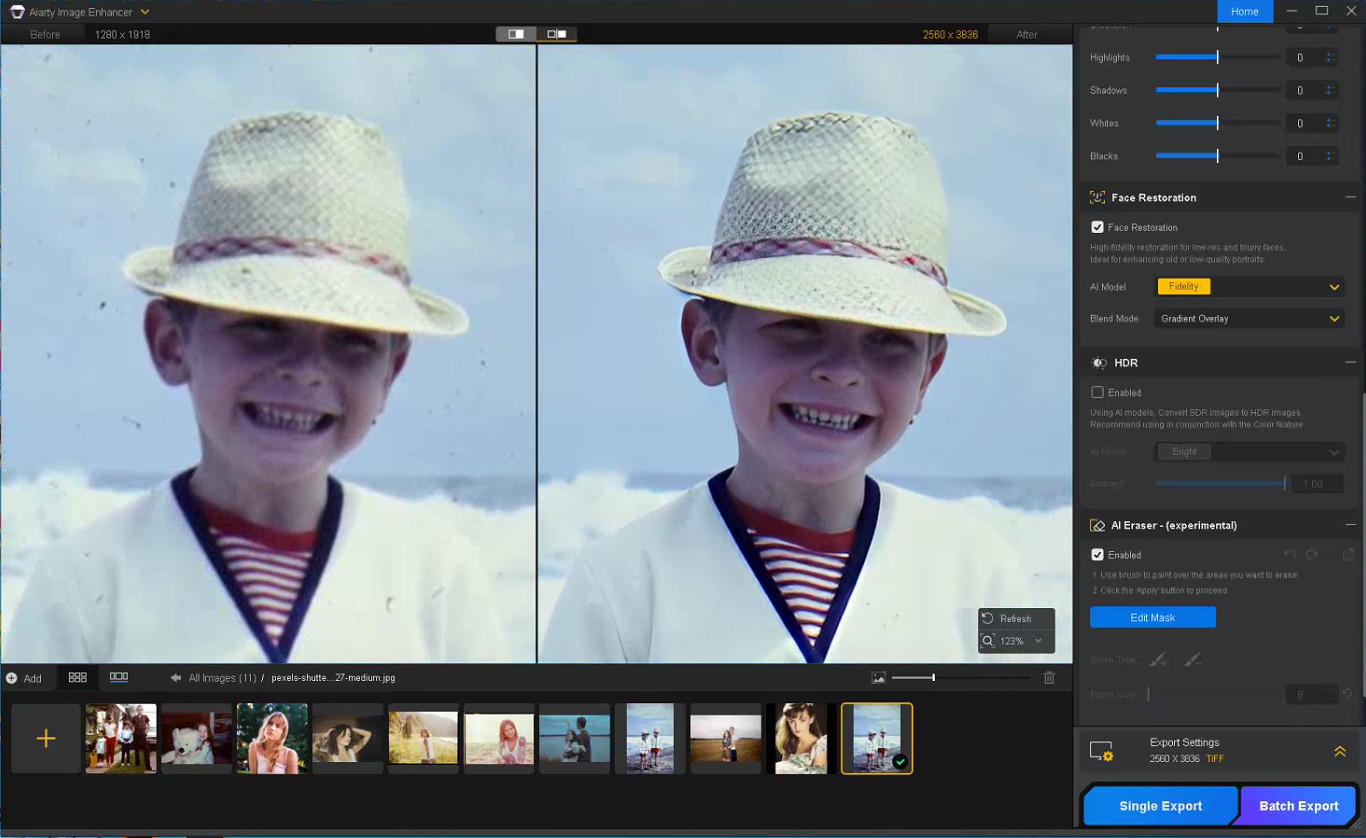The height and width of the screenshot is (838, 1366).
Task: Open export settings gear icon
Action: click(x=1101, y=751)
